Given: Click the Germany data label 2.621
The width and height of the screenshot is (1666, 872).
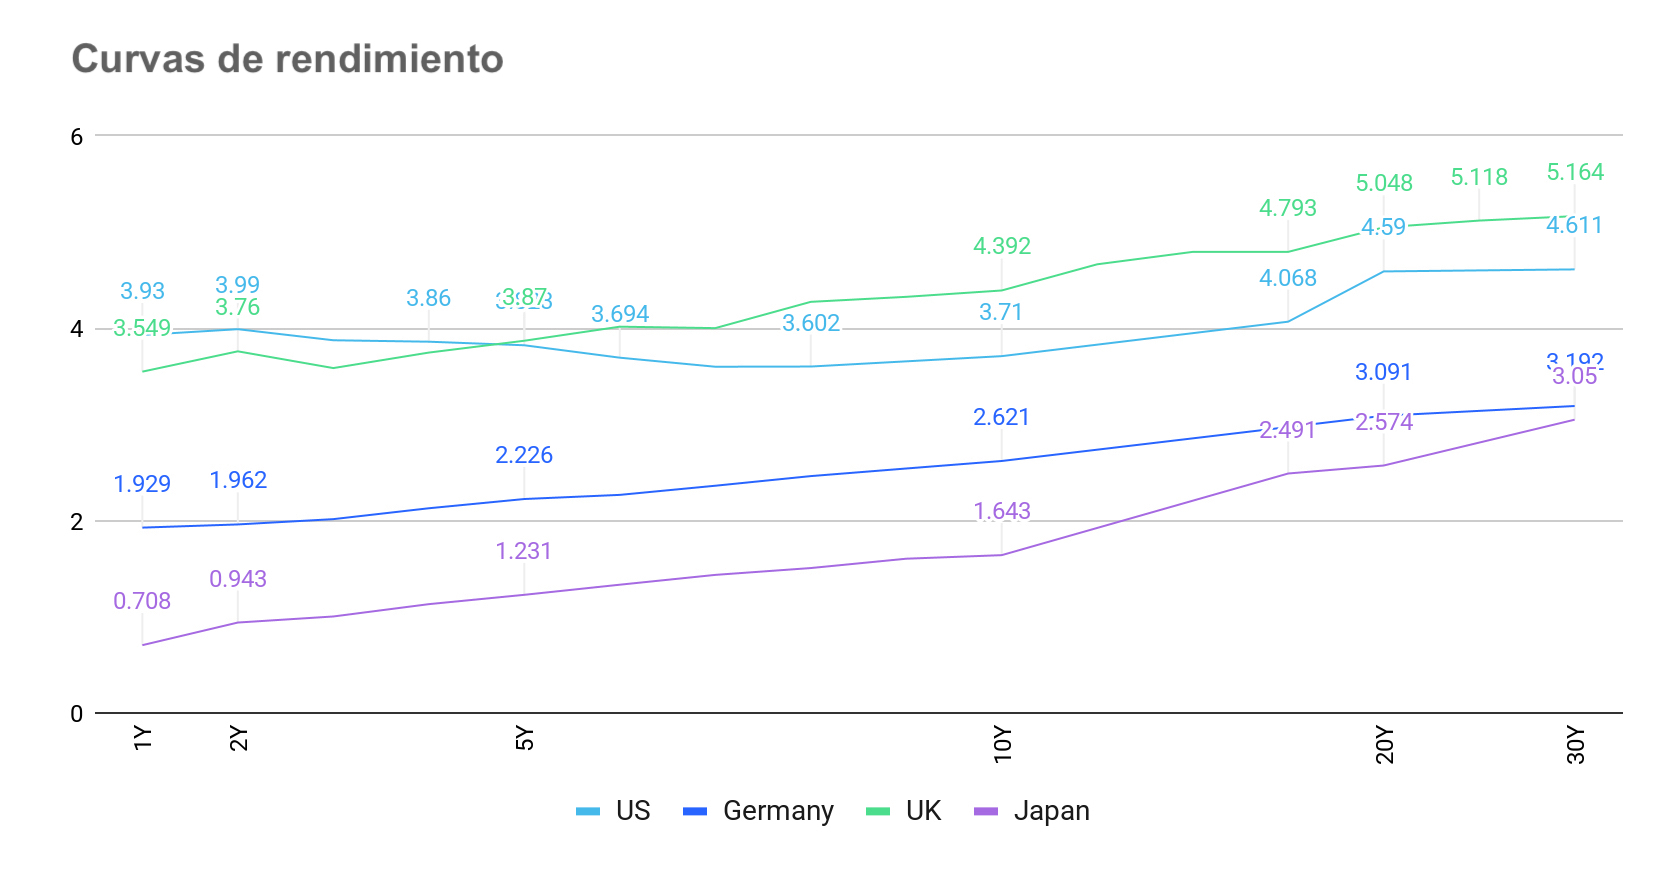Looking at the screenshot, I should pyautogui.click(x=1001, y=417).
